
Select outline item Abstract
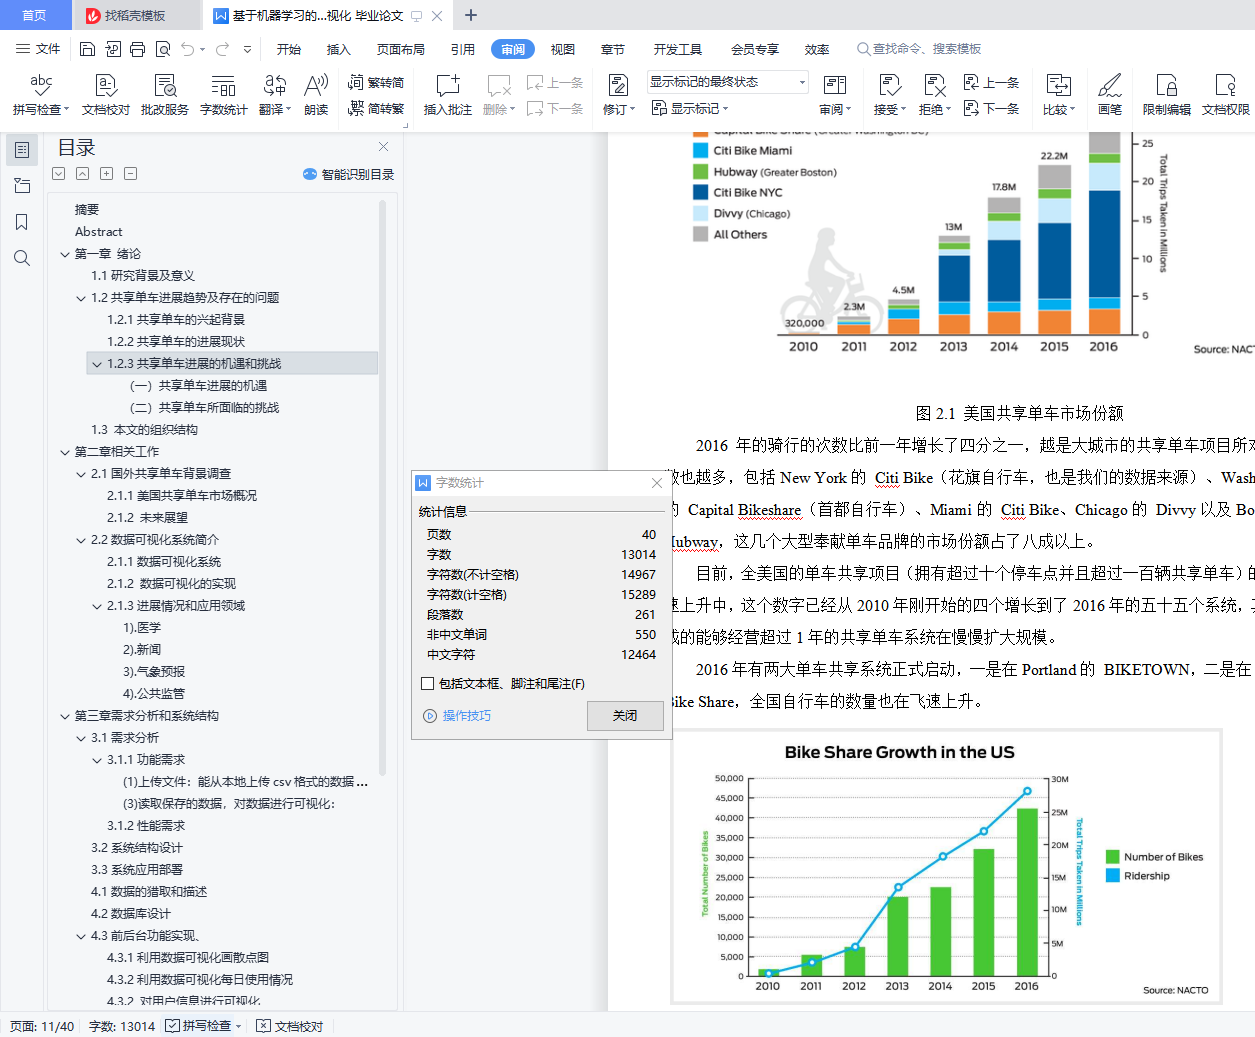98,232
